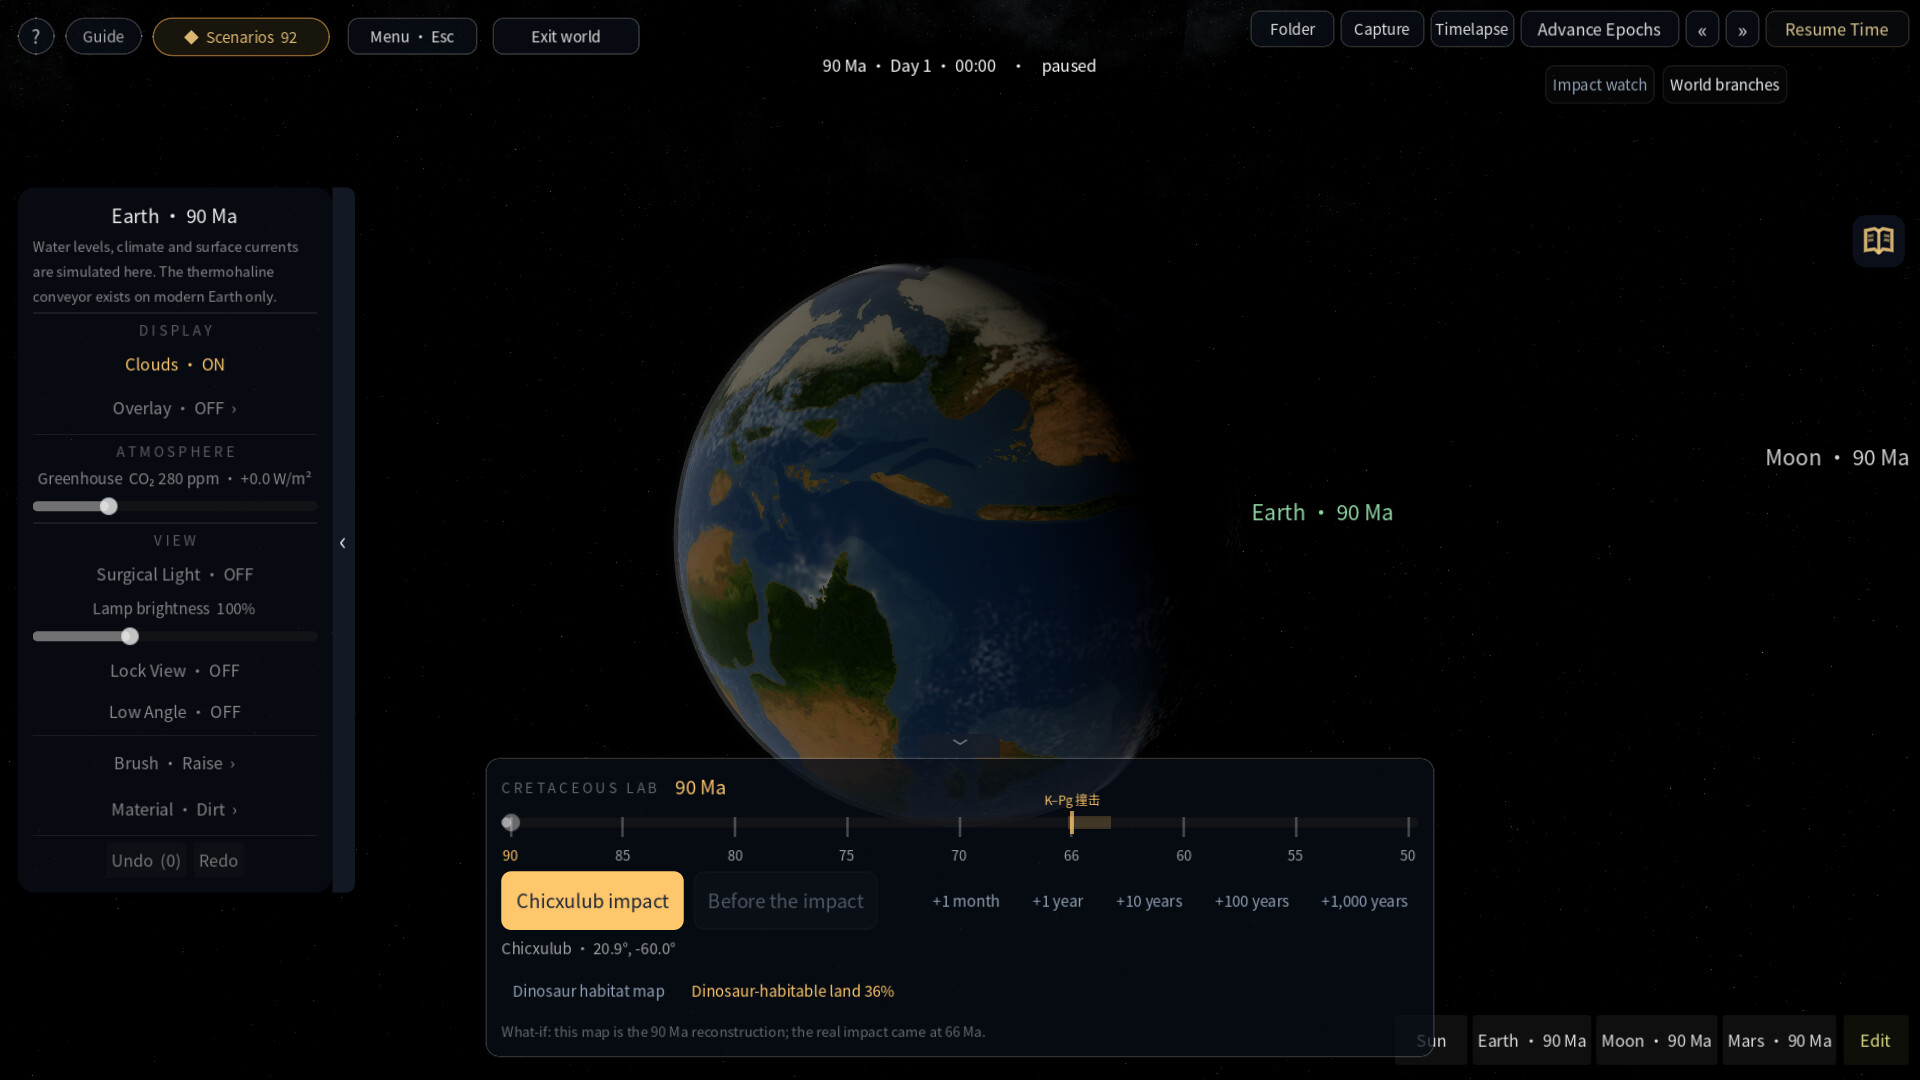Select Before the impact
The image size is (1920, 1080).
785,901
